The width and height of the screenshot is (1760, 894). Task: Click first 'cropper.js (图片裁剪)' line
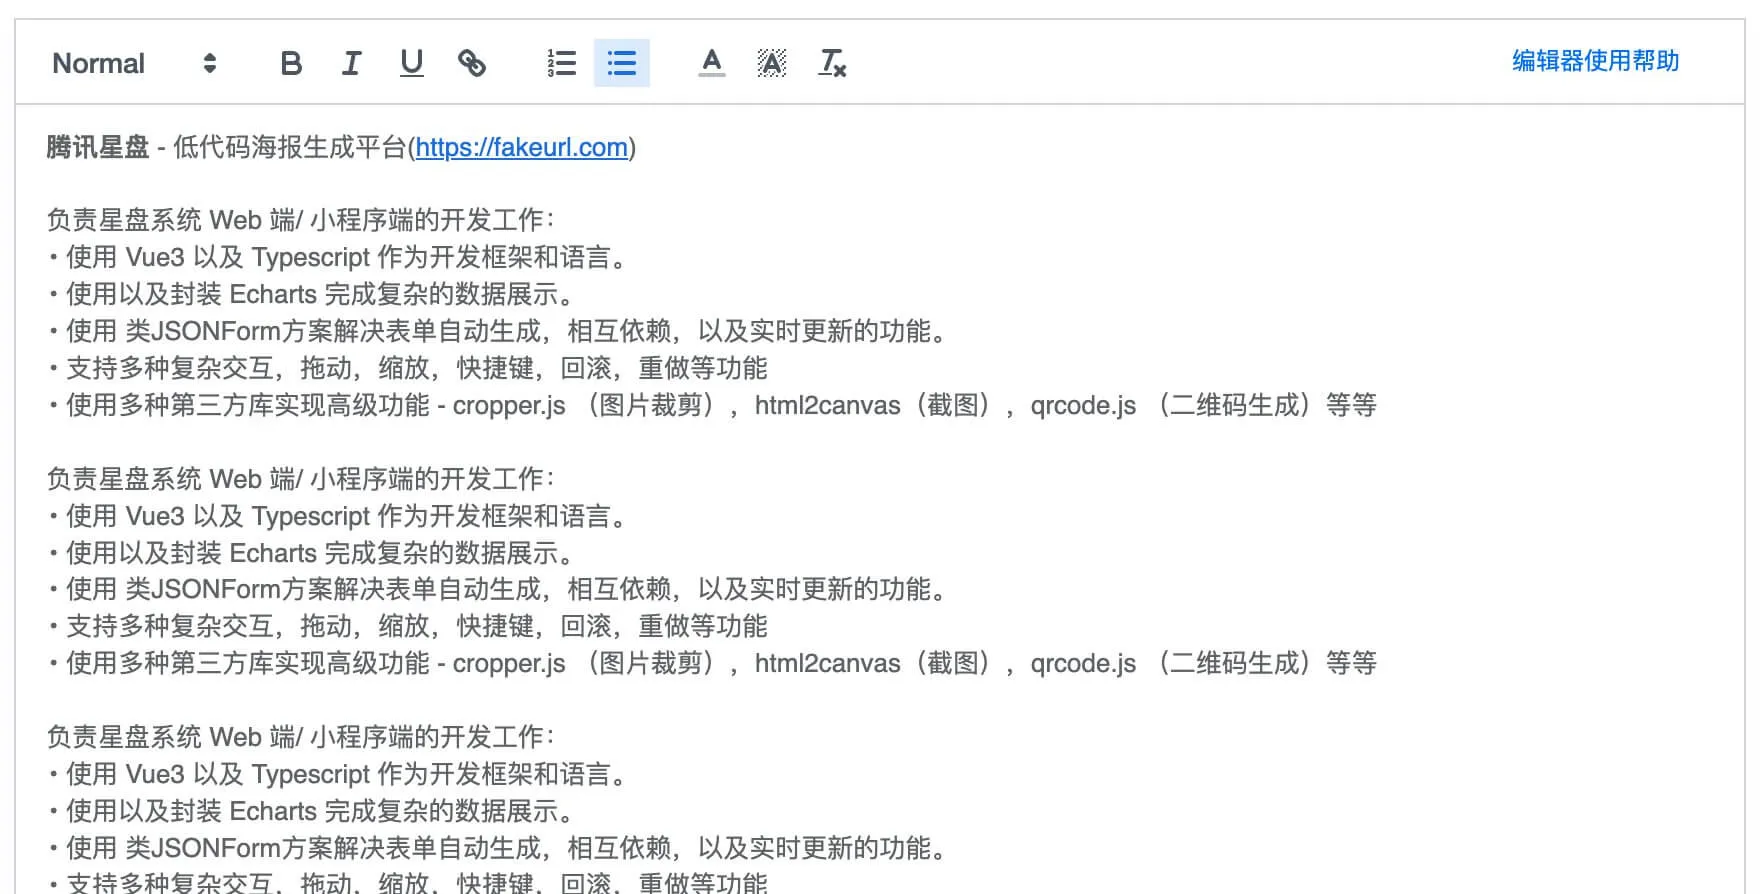[713, 405]
